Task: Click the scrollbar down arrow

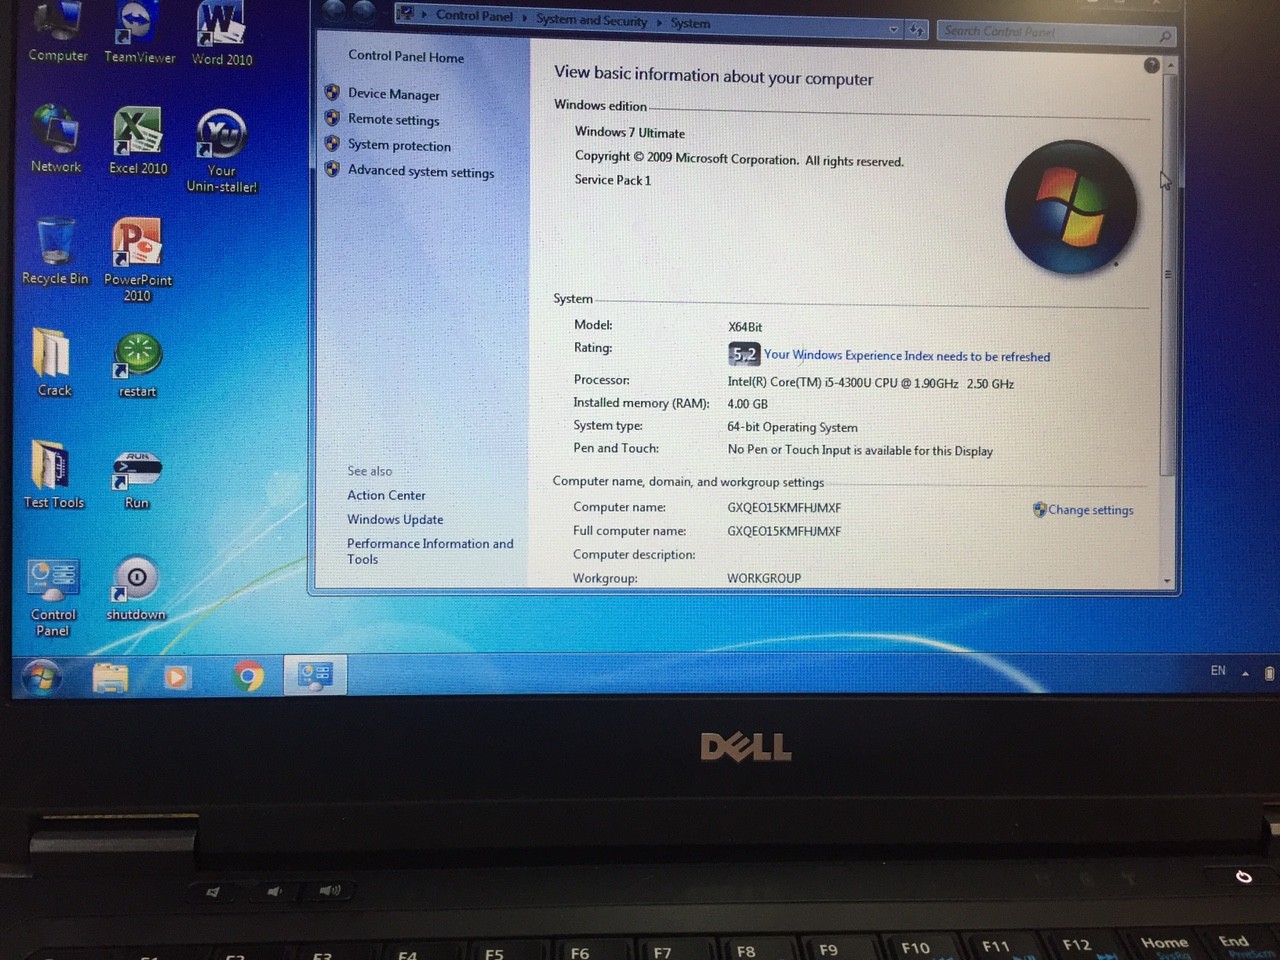Action: (1167, 581)
